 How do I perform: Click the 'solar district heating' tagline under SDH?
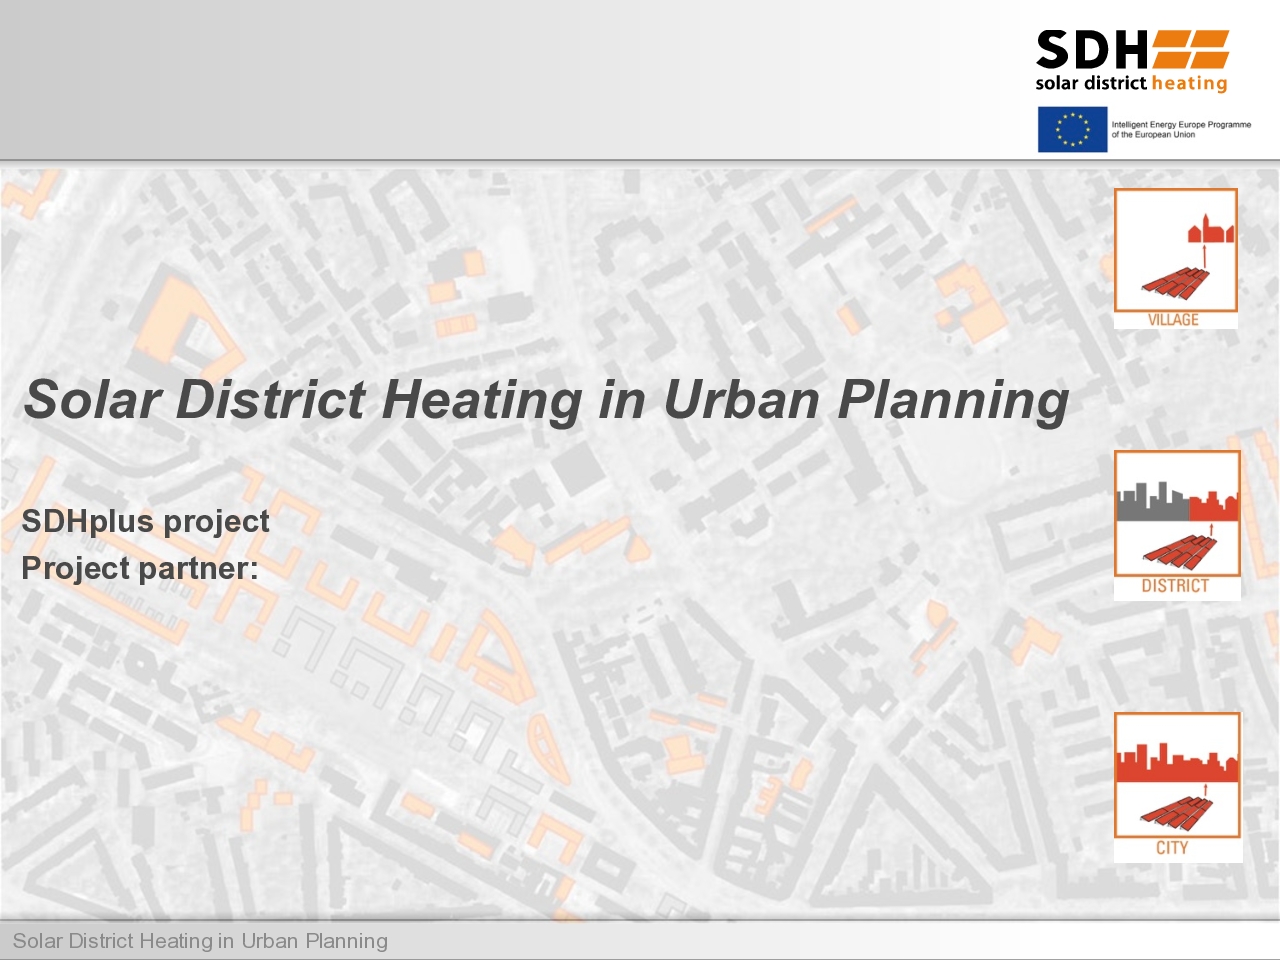click(1131, 83)
